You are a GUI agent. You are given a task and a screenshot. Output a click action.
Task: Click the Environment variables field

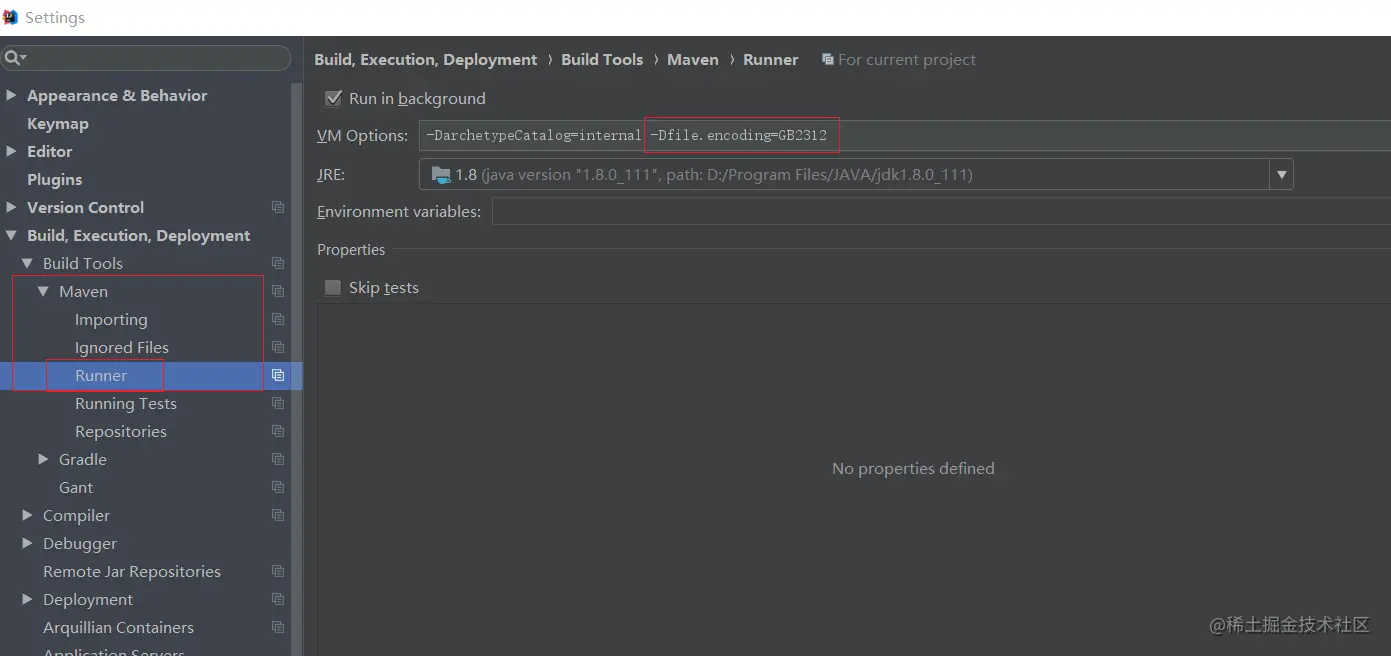tap(941, 211)
